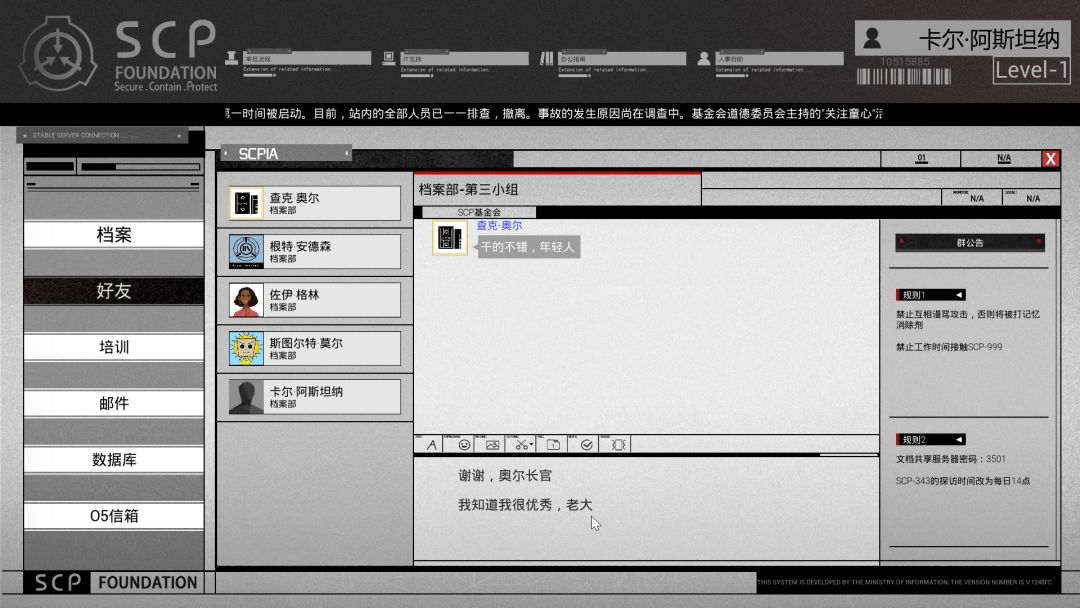Click the SCP Foundation logo emblem
This screenshot has width=1080, height=608.
click(59, 57)
